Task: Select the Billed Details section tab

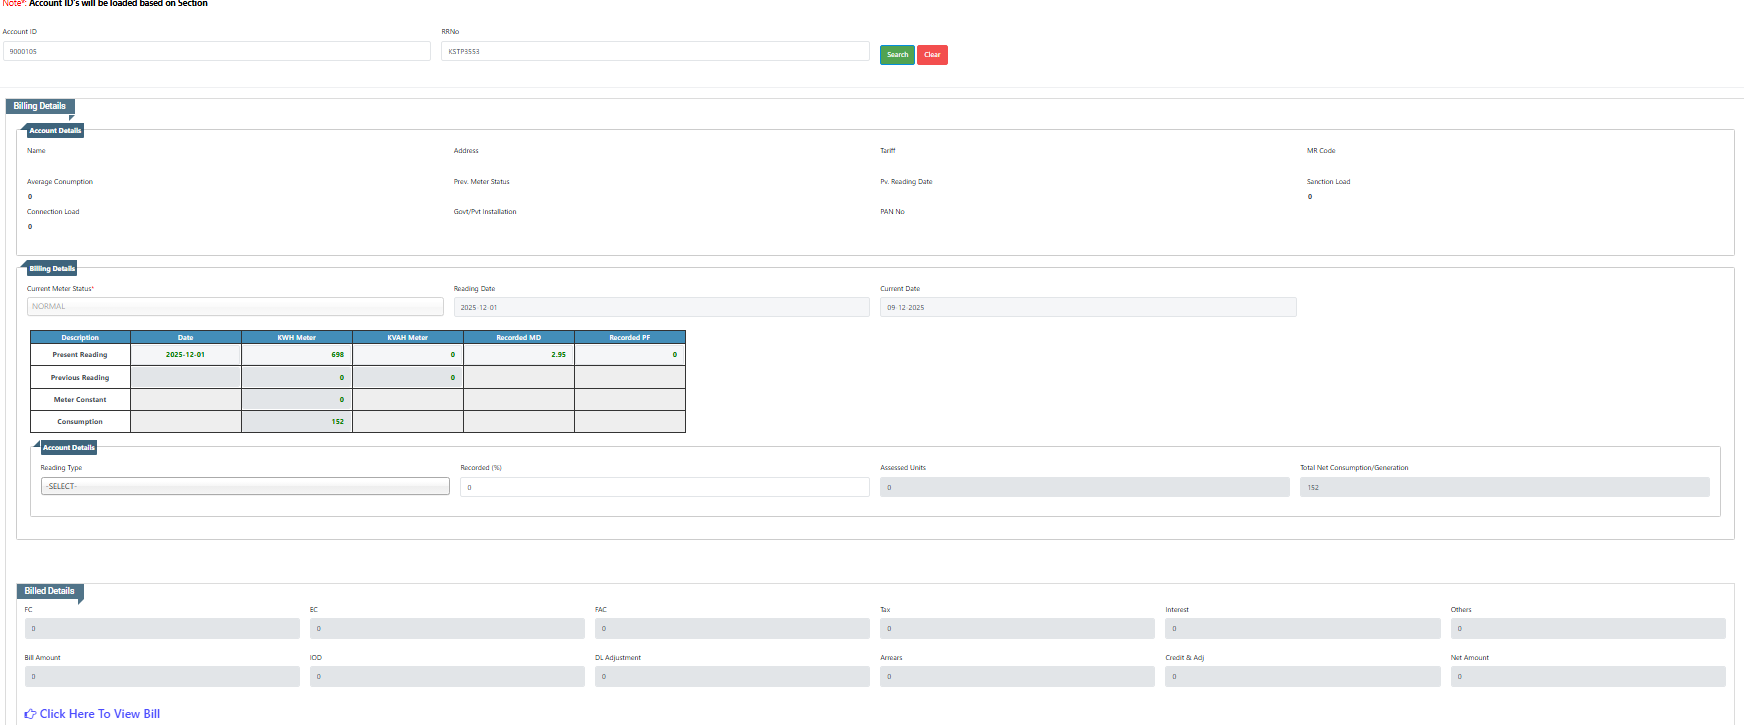Action: tap(49, 591)
